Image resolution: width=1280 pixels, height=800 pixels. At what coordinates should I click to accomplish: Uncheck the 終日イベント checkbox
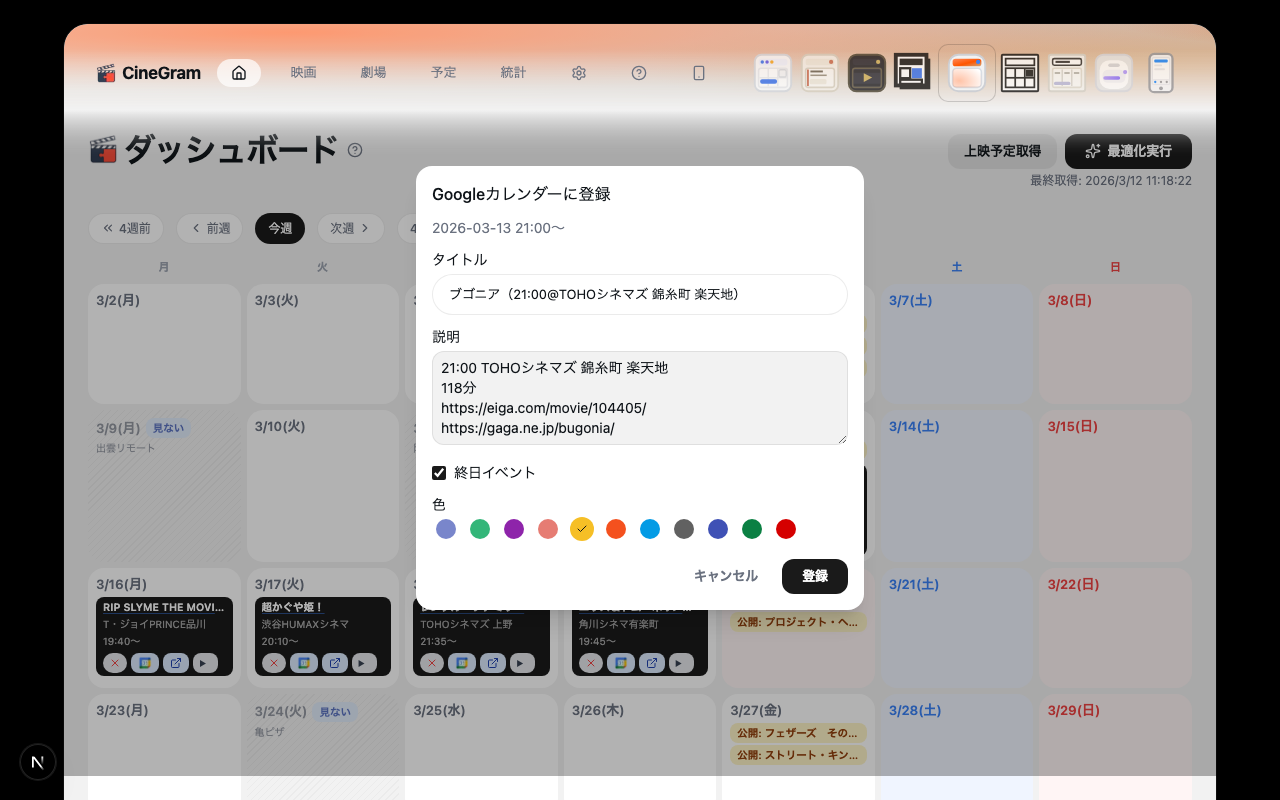439,472
